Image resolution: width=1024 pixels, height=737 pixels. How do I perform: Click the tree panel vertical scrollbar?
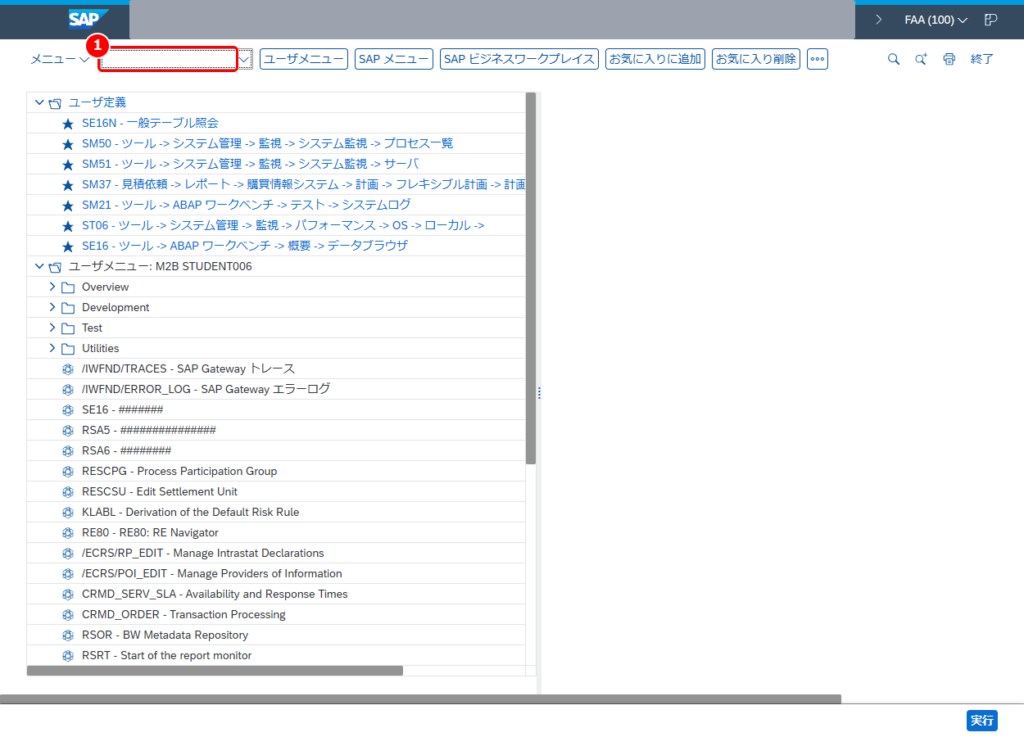(531, 279)
